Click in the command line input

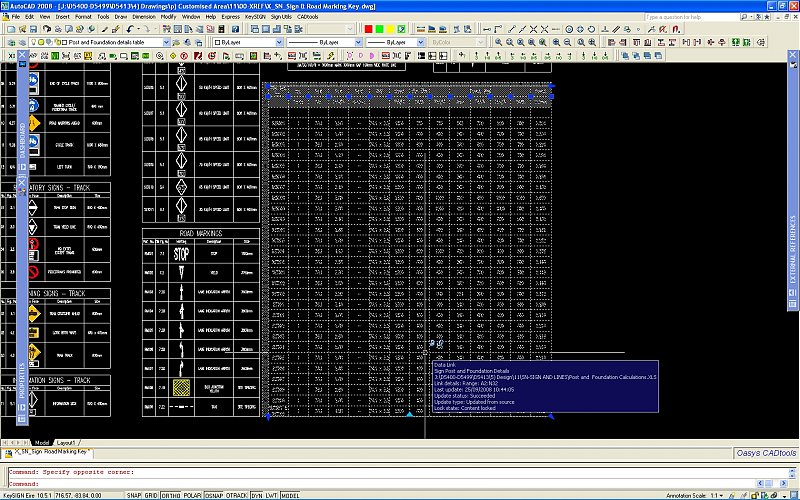click(400, 482)
